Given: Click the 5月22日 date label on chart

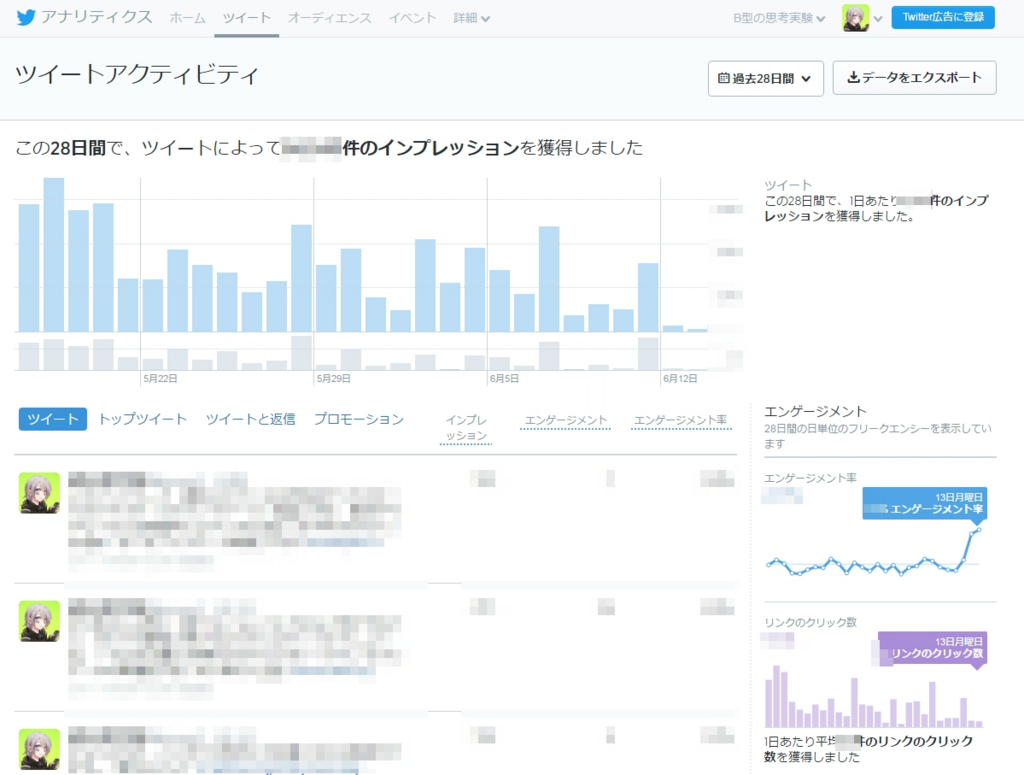Looking at the screenshot, I should pyautogui.click(x=160, y=379).
